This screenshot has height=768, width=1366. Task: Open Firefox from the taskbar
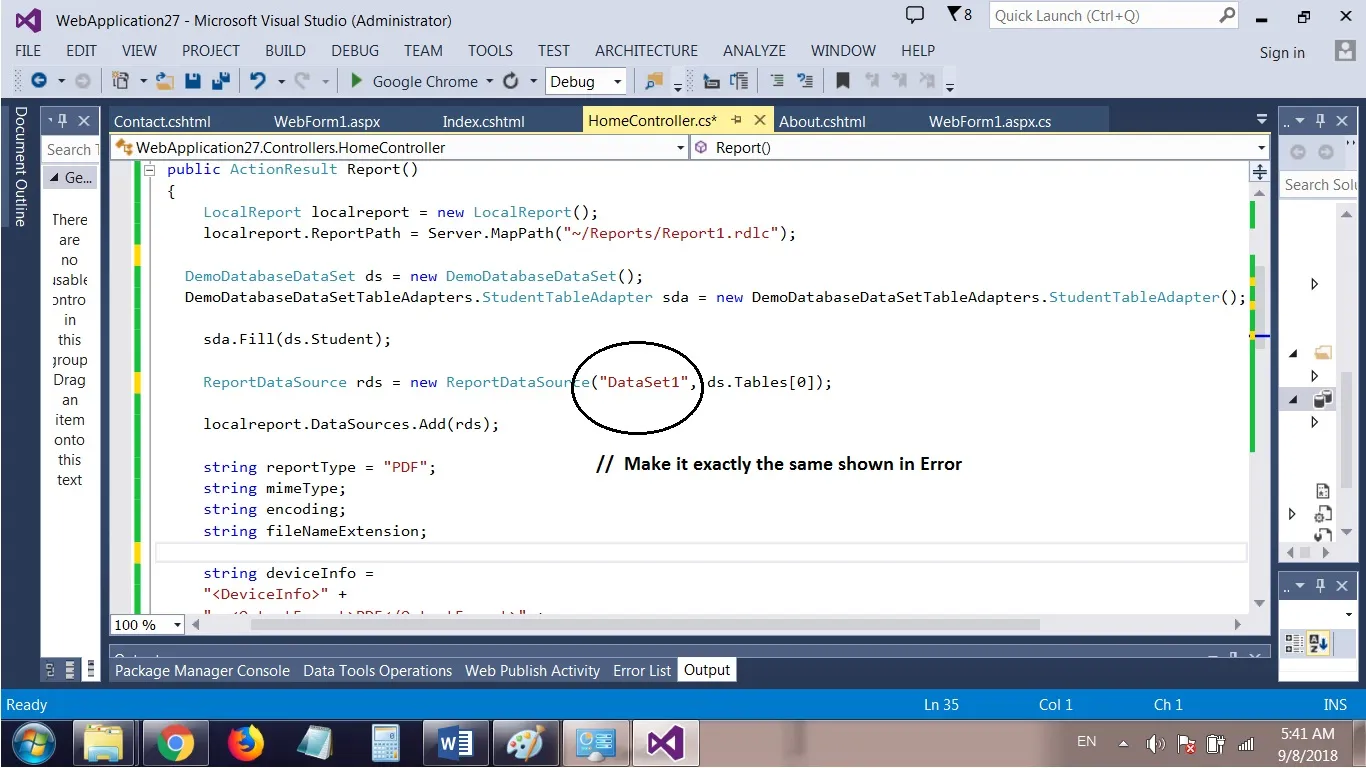[x=245, y=743]
